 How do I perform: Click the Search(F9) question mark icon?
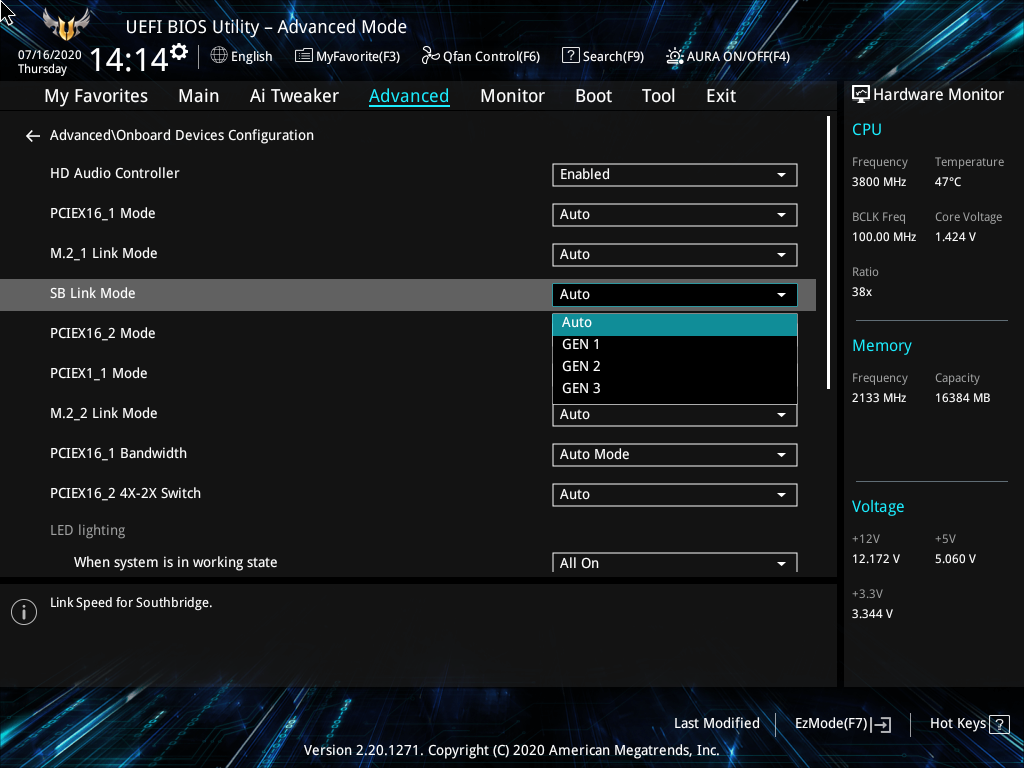pyautogui.click(x=570, y=56)
